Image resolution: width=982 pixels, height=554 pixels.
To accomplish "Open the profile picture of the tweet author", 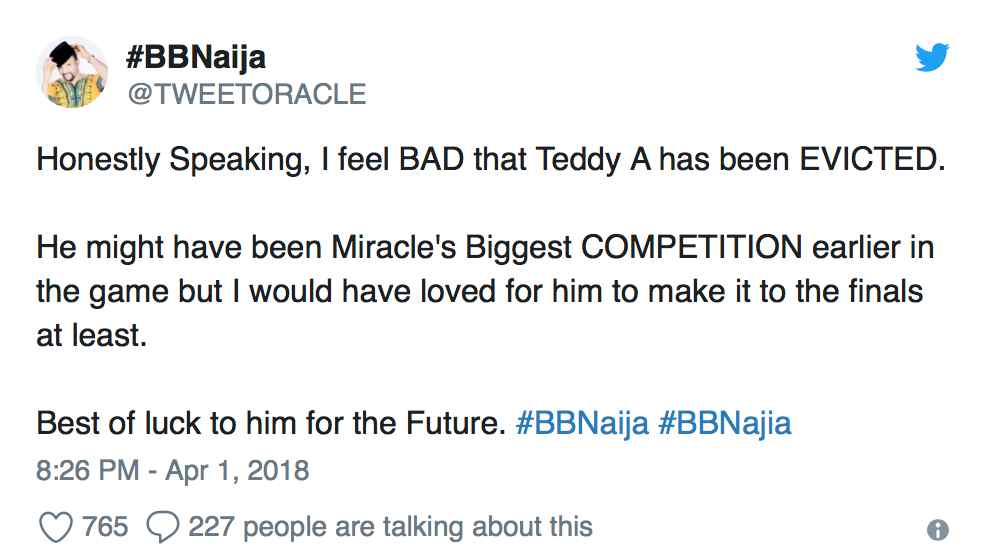I will coord(72,72).
